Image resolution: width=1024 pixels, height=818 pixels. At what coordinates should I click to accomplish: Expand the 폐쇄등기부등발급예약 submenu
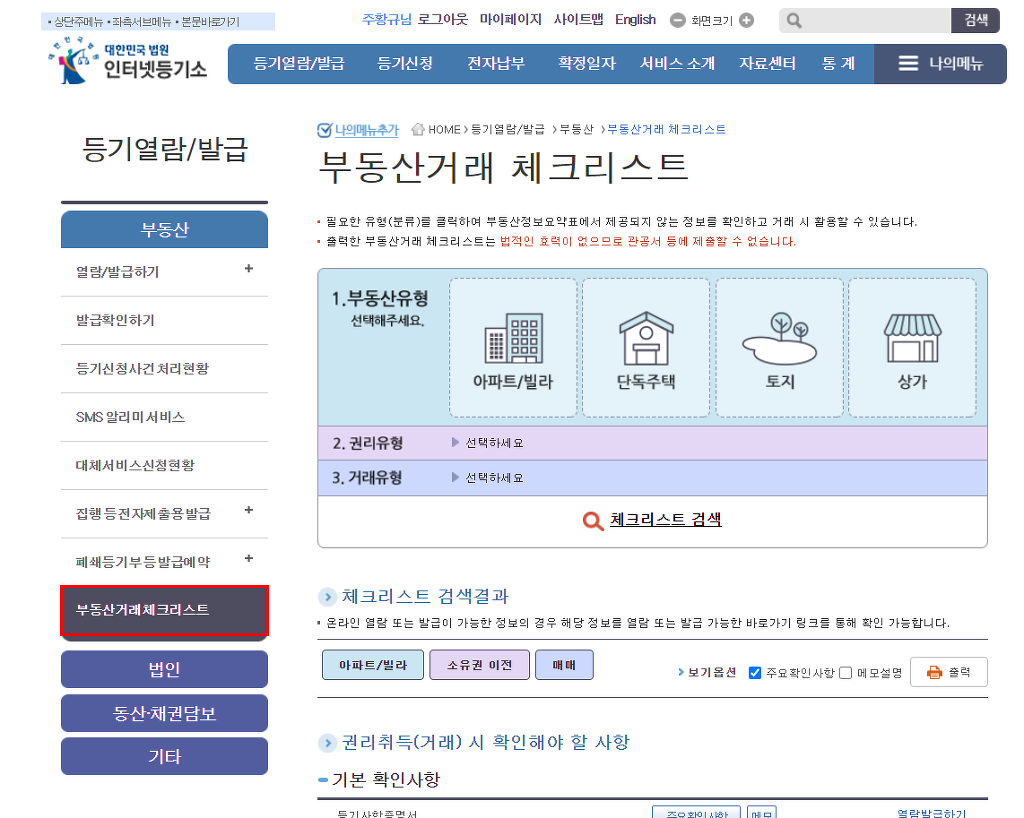tap(248, 559)
